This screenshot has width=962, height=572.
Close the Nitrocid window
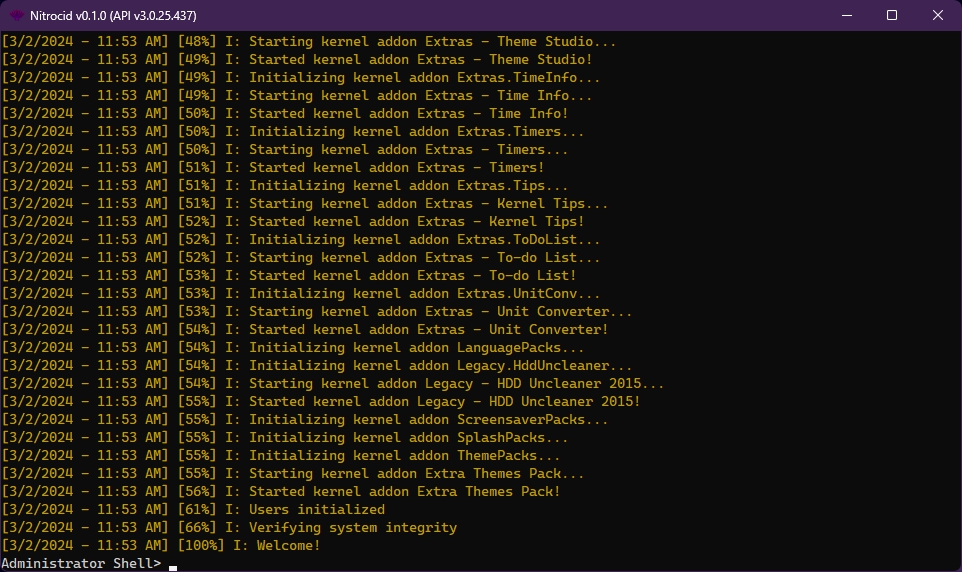point(938,15)
